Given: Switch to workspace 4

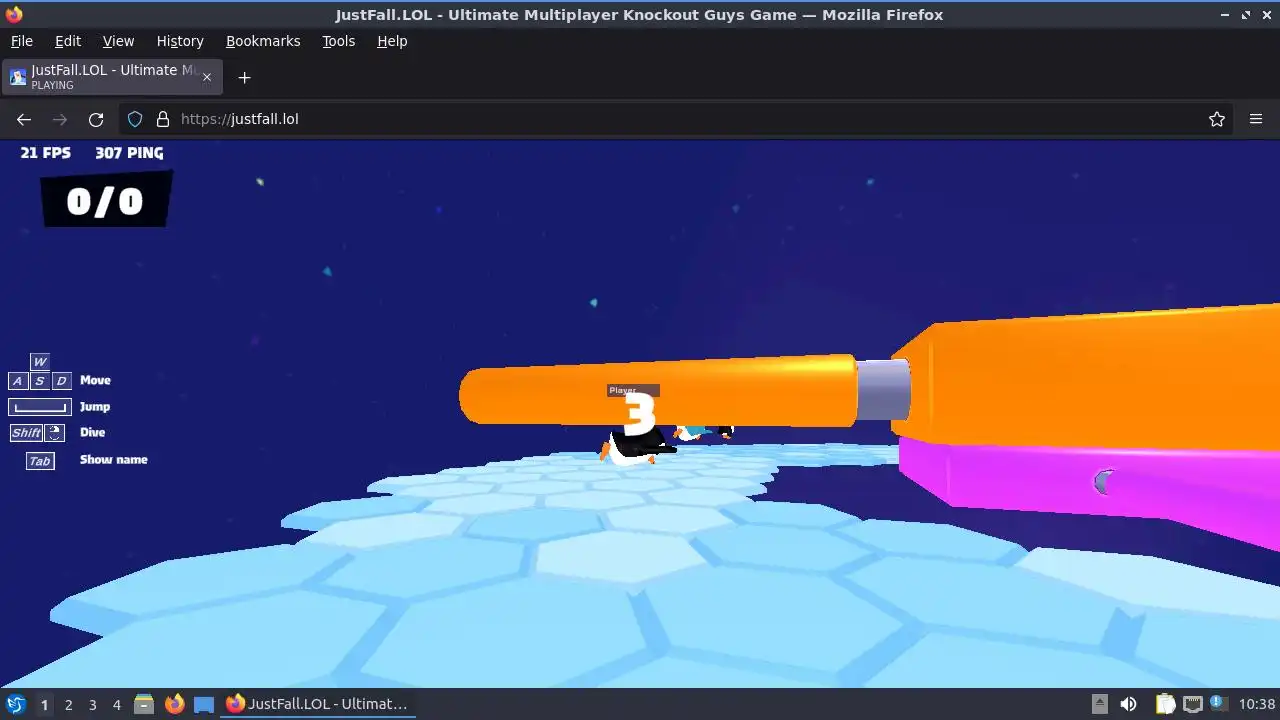Looking at the screenshot, I should pyautogui.click(x=116, y=704).
